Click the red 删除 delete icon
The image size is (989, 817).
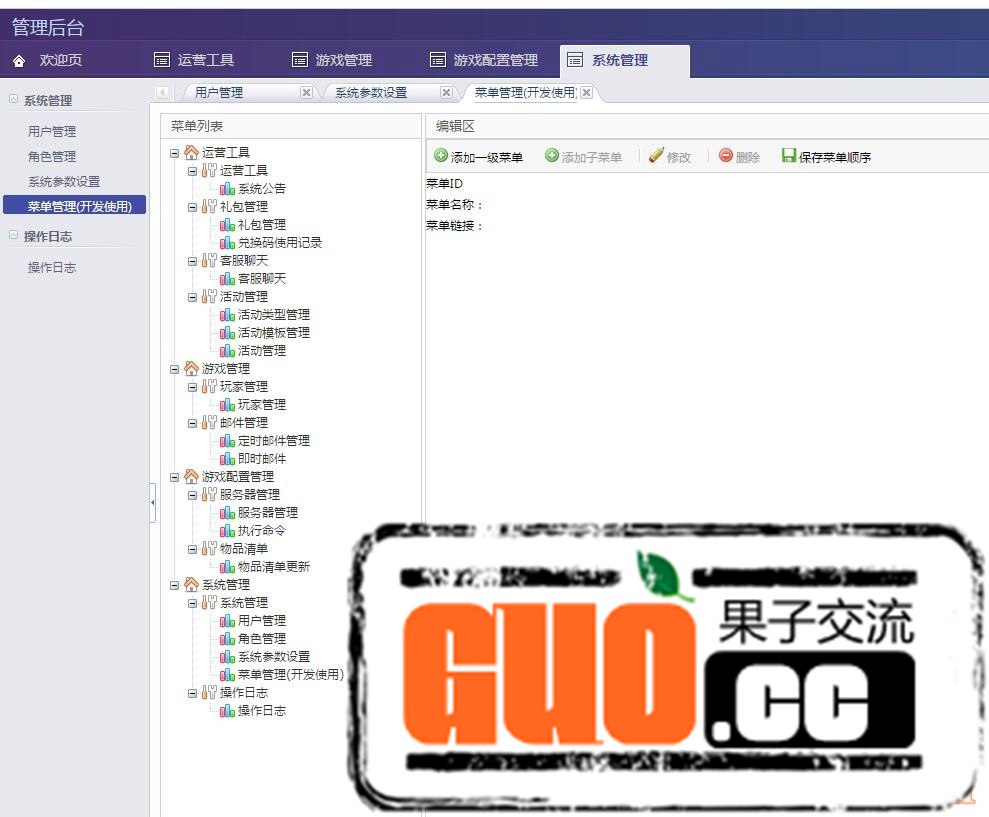coord(726,156)
